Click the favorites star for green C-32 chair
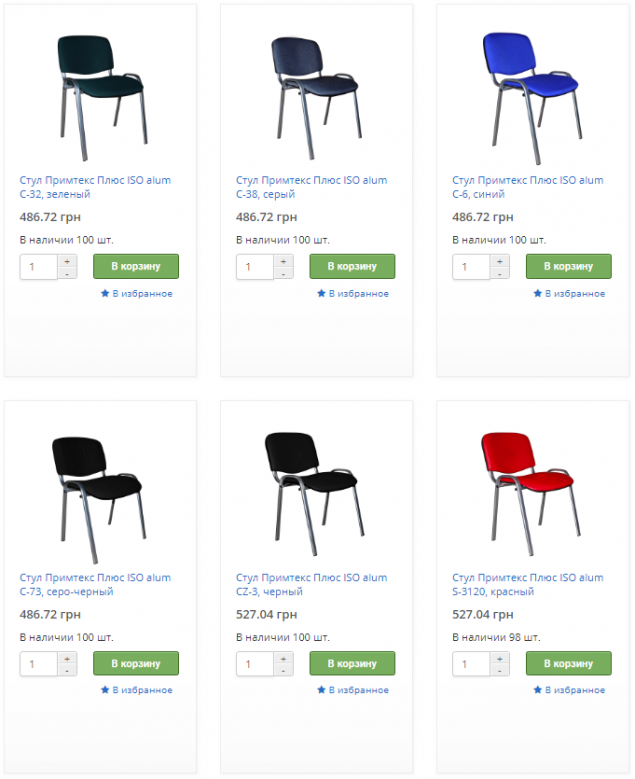Viewport: 635px width, 779px height. click(x=105, y=293)
